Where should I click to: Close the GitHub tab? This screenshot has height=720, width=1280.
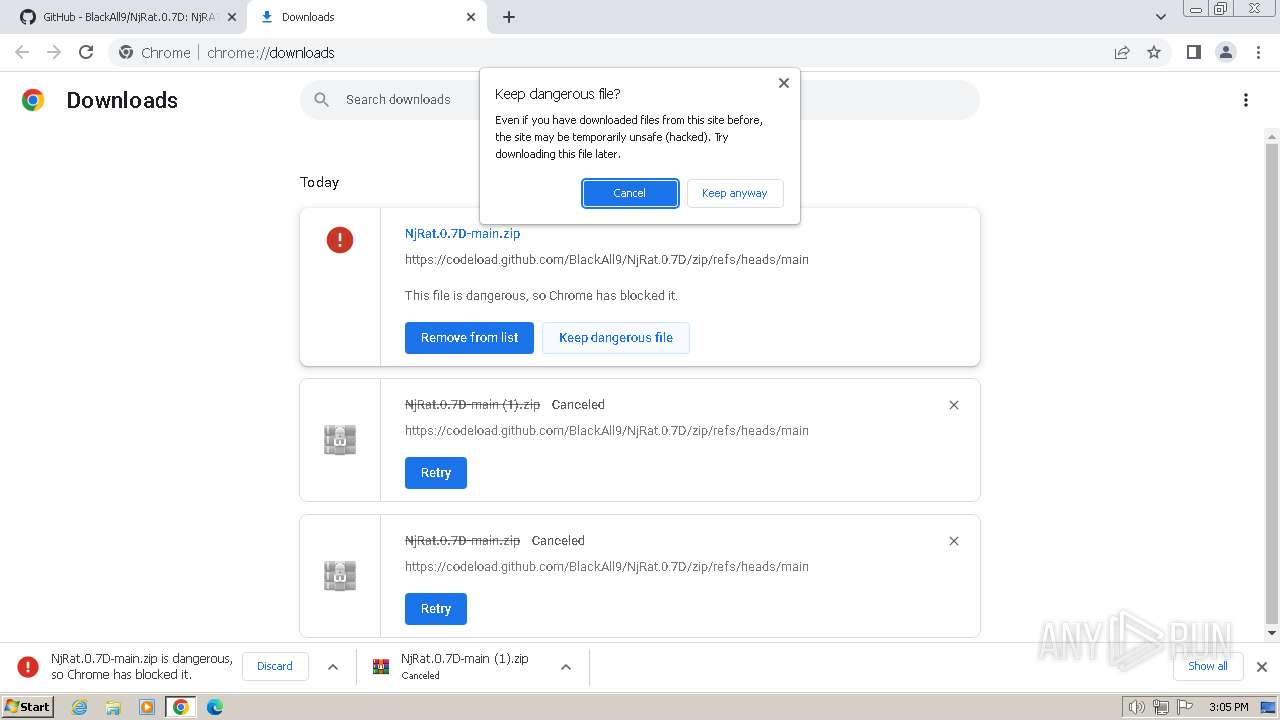232,17
